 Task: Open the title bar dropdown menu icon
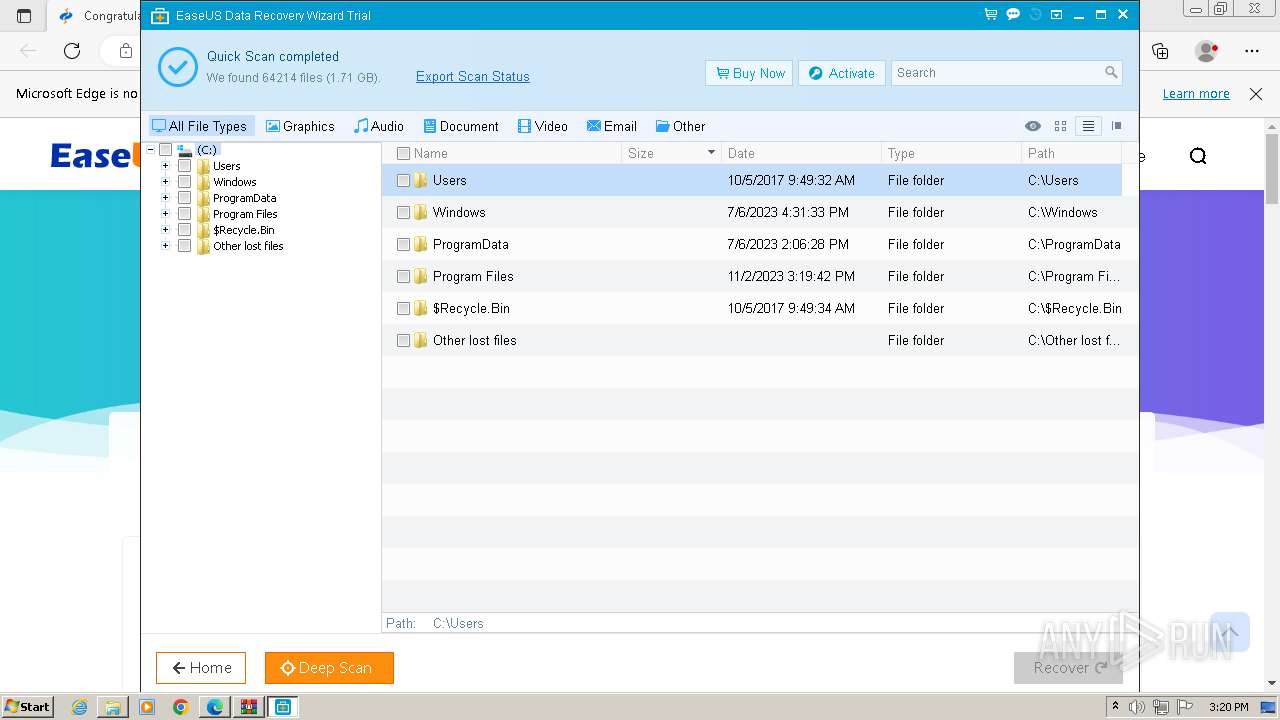[1057, 15]
